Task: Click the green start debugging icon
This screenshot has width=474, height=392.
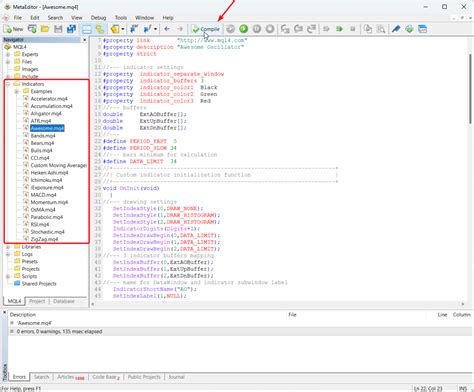Action: point(244,29)
